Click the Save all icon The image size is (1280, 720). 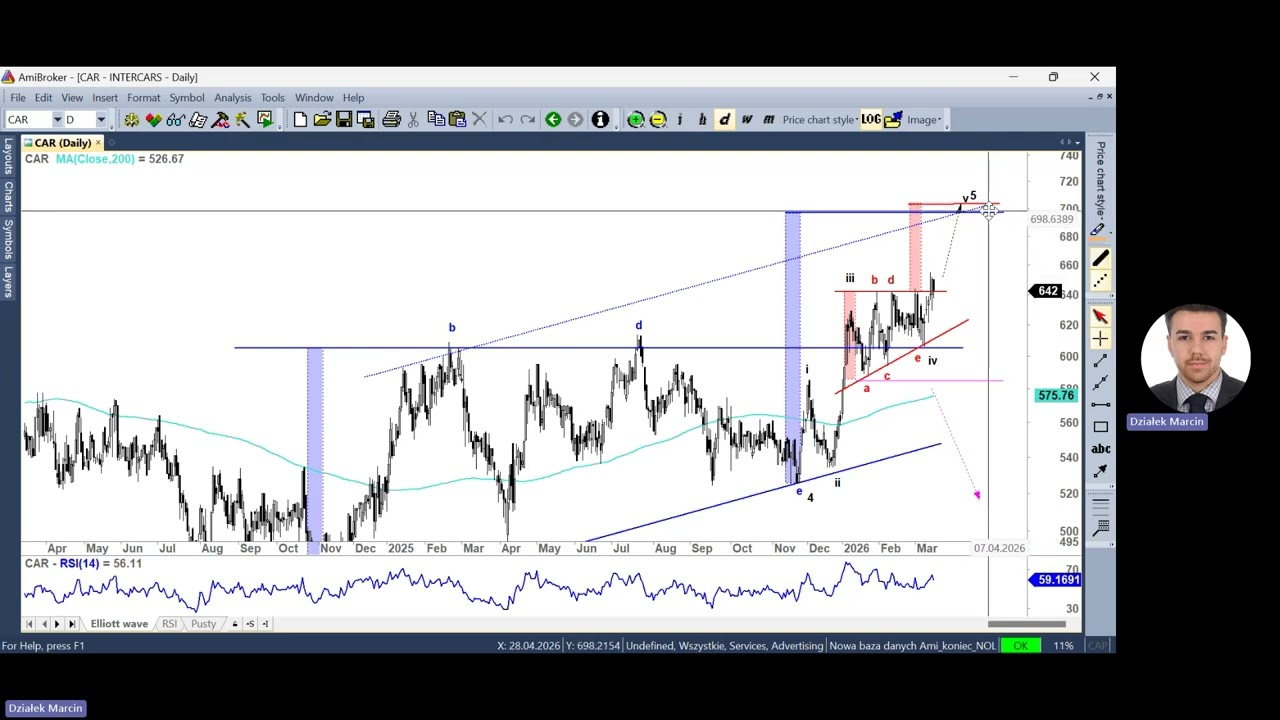pos(365,120)
